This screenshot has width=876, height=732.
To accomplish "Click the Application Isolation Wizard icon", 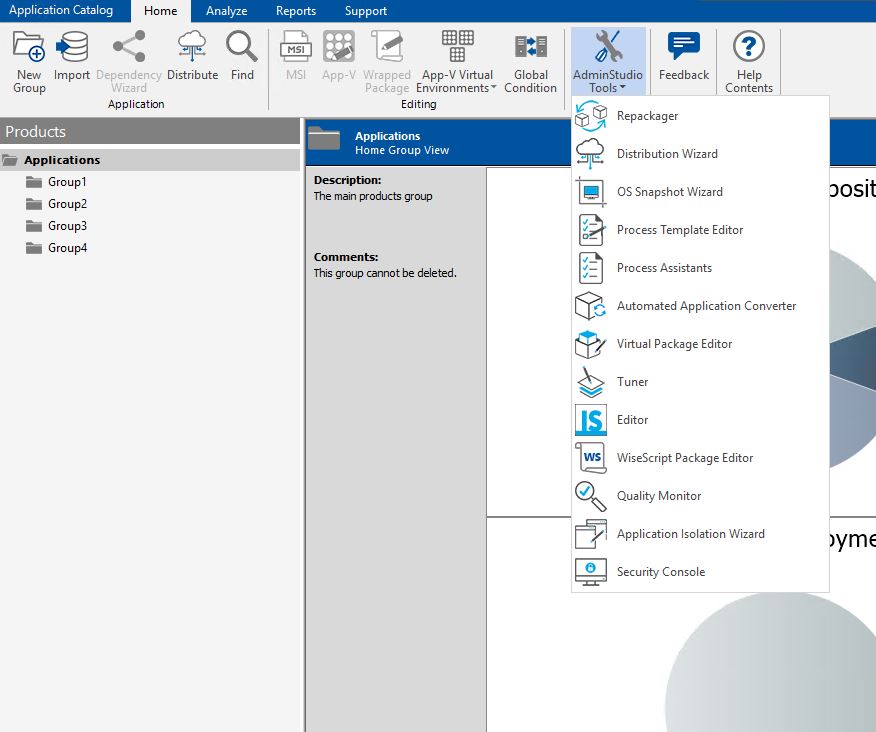I will point(591,534).
